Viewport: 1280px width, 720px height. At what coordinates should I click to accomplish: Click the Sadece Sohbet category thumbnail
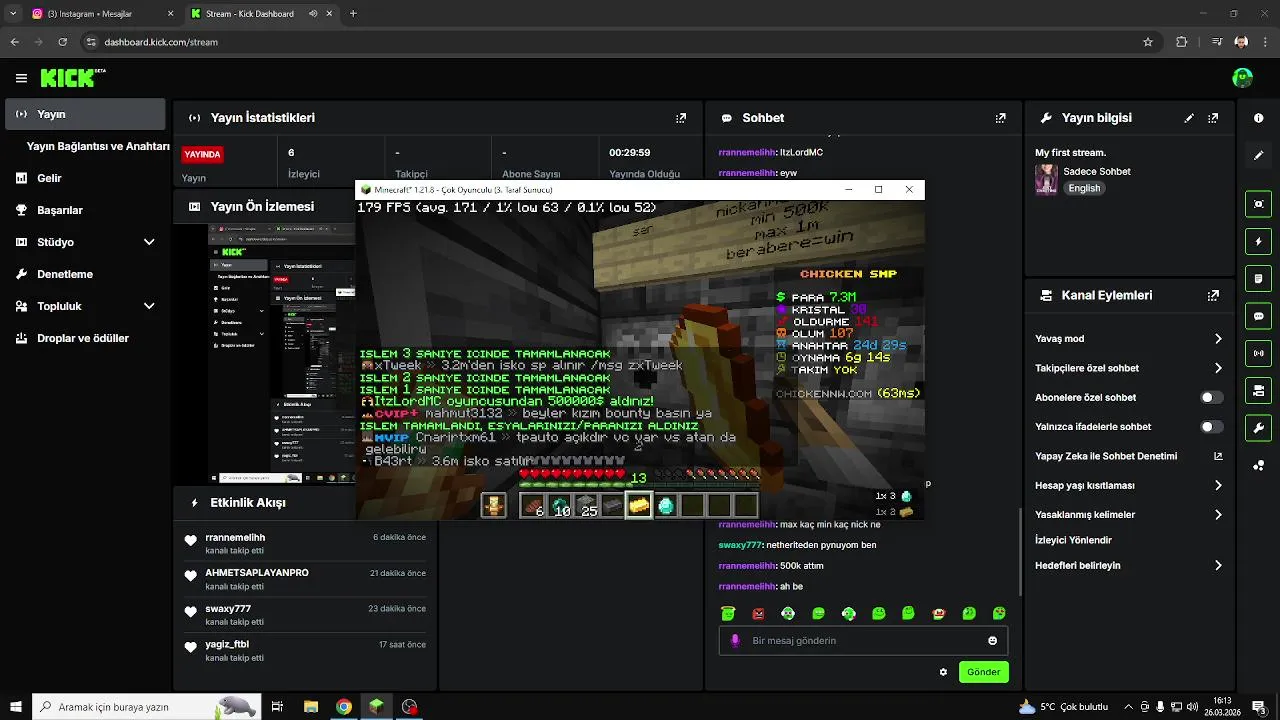(1046, 179)
